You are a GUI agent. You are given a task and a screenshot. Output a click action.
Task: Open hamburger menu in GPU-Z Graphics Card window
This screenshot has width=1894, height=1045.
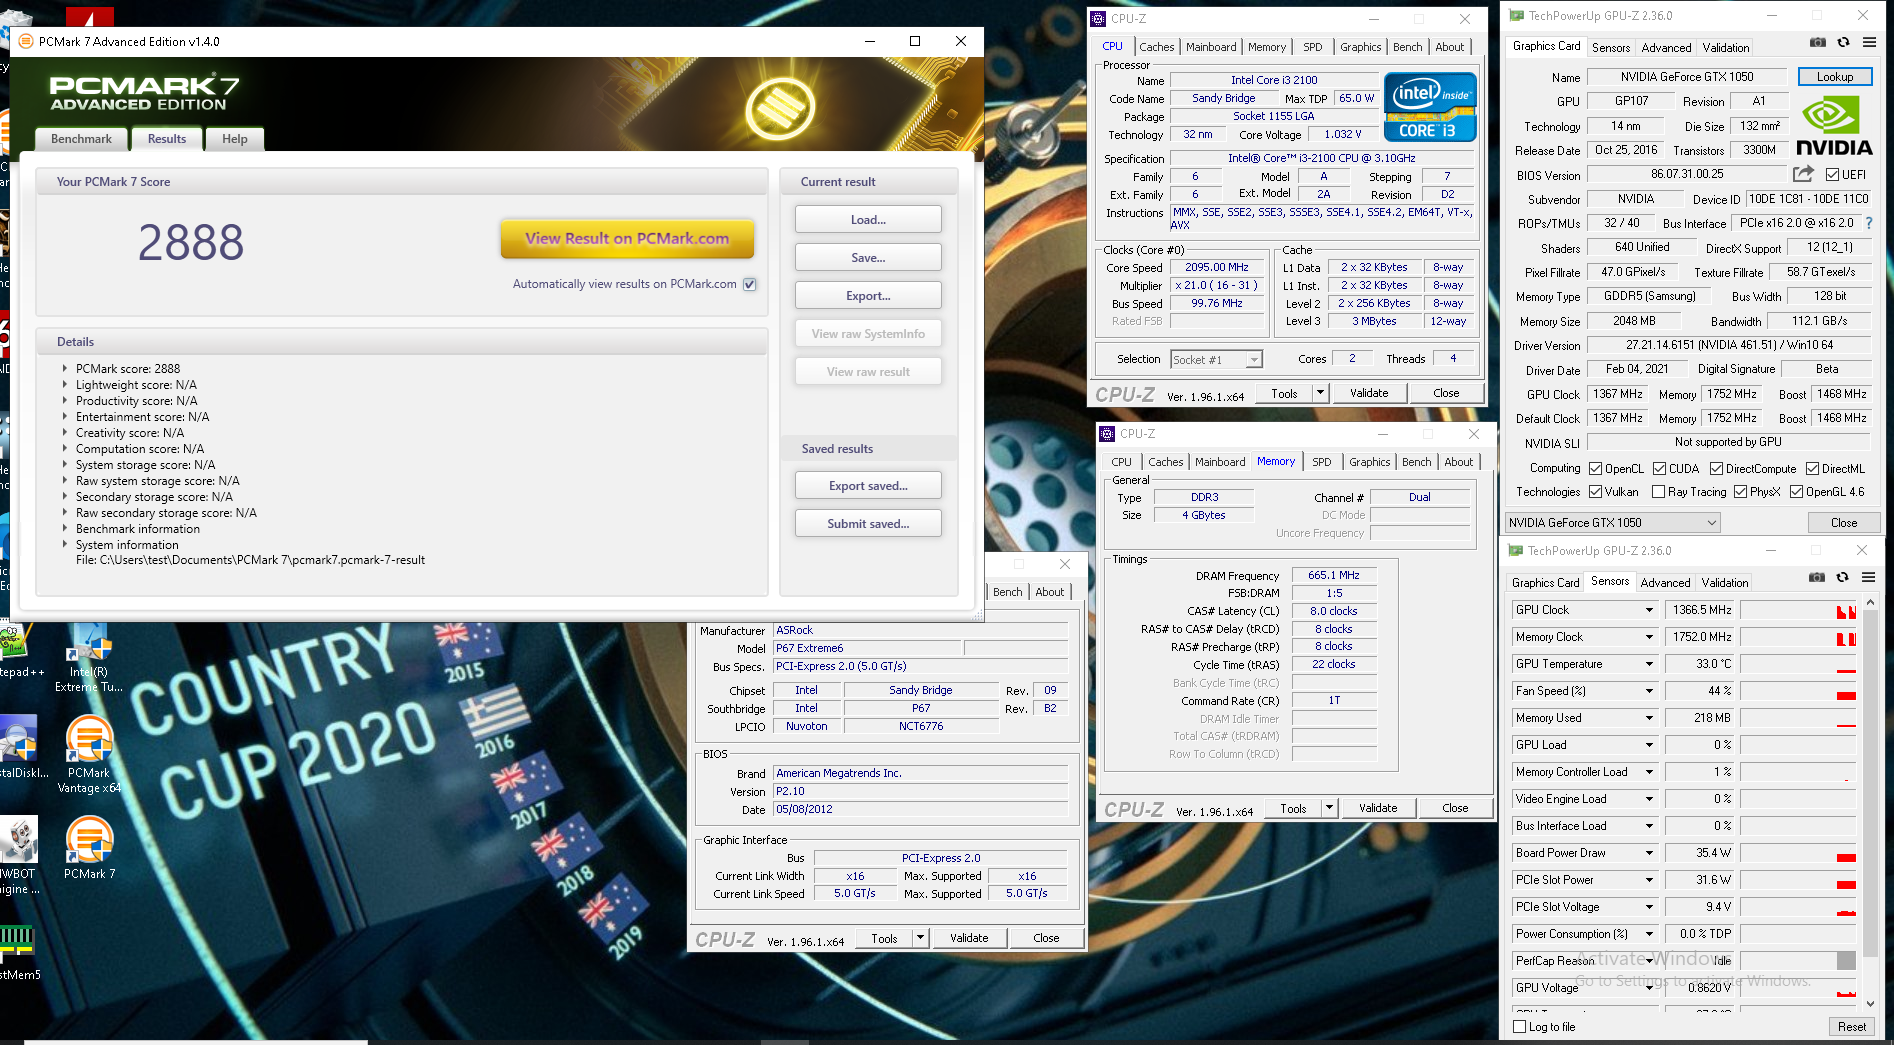(1869, 43)
